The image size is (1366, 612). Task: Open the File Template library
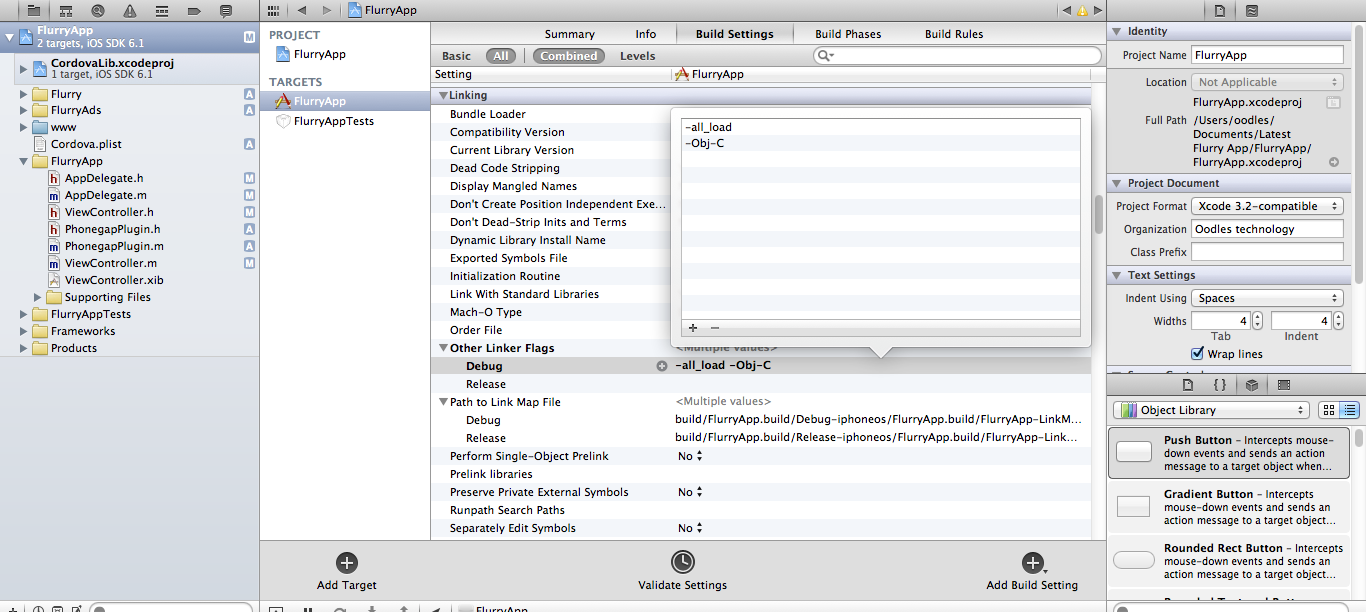tap(1188, 385)
